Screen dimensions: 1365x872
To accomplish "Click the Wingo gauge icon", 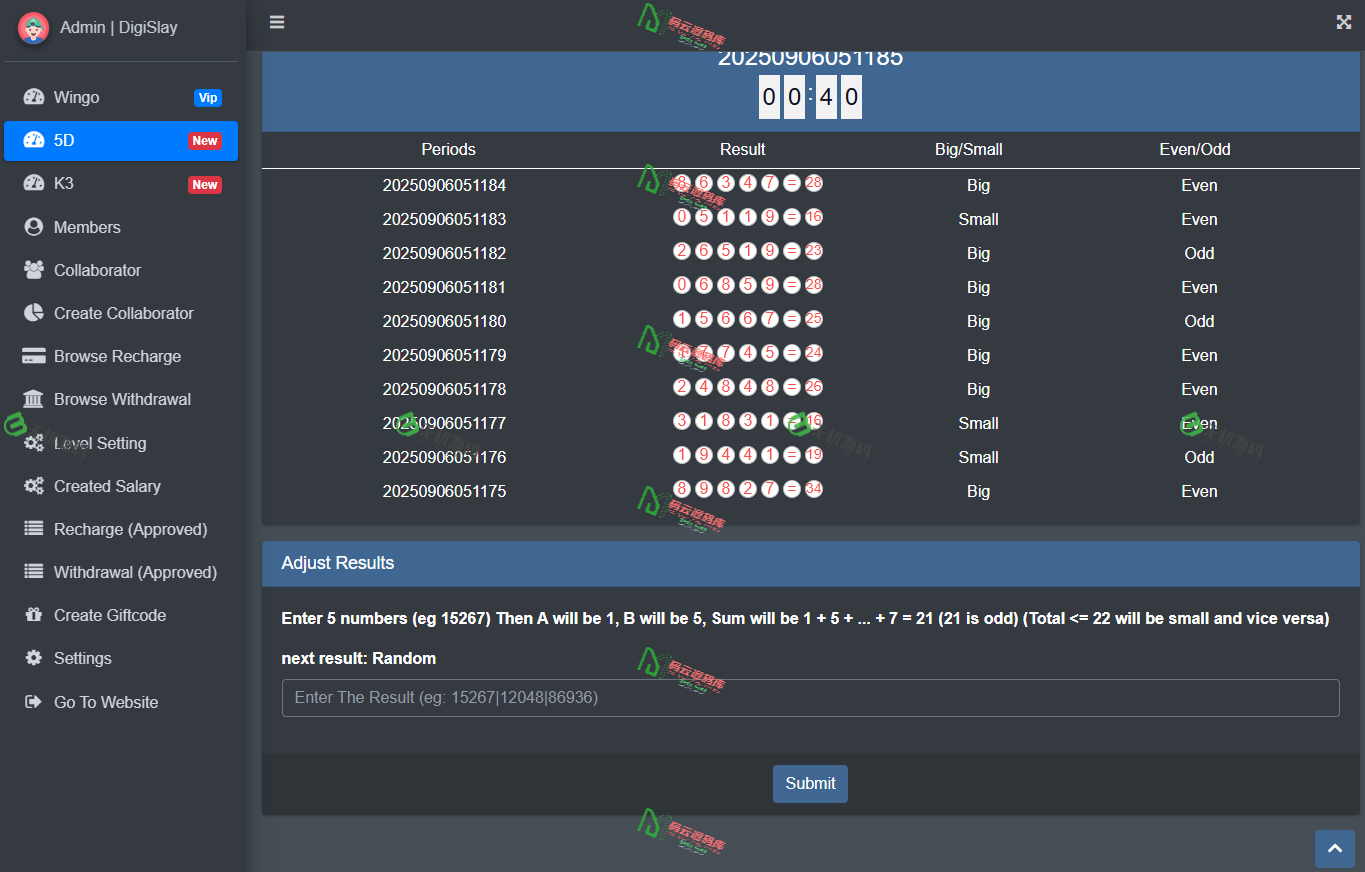I will [x=34, y=97].
